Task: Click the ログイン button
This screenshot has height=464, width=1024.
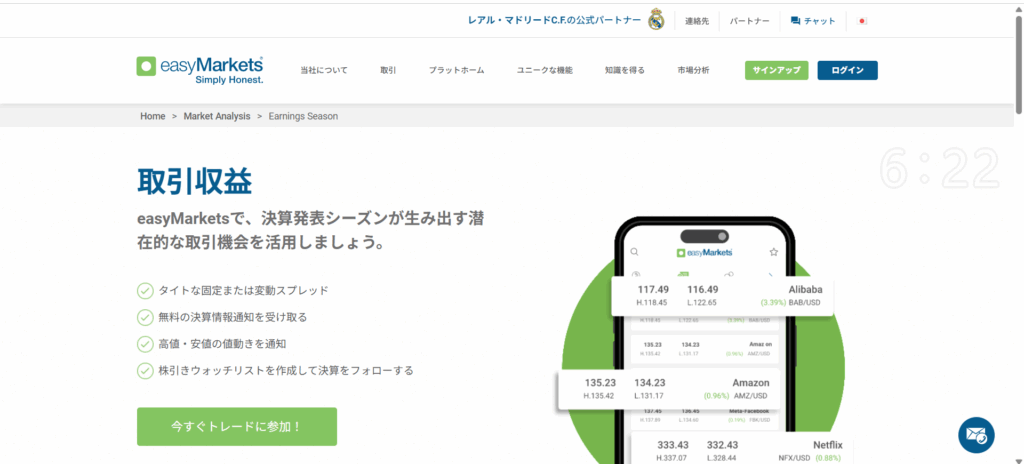Action: point(848,71)
